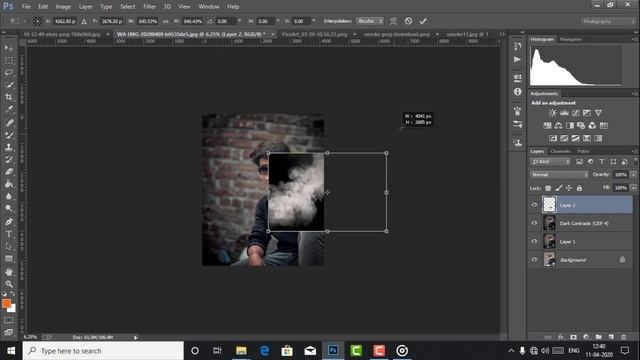Select the Eyedropper tool

[x=9, y=109]
